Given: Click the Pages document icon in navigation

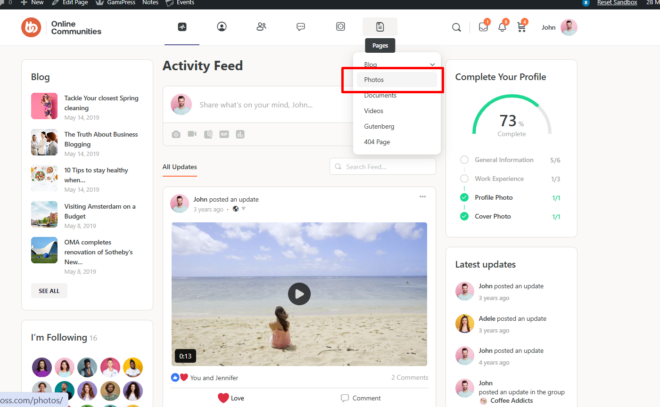Looking at the screenshot, I should (380, 27).
